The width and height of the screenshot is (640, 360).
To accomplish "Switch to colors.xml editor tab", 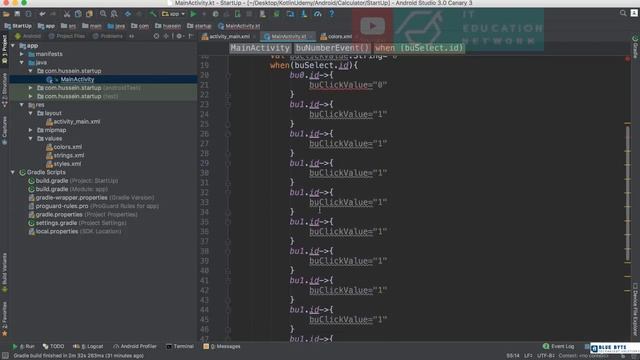I will [337, 37].
